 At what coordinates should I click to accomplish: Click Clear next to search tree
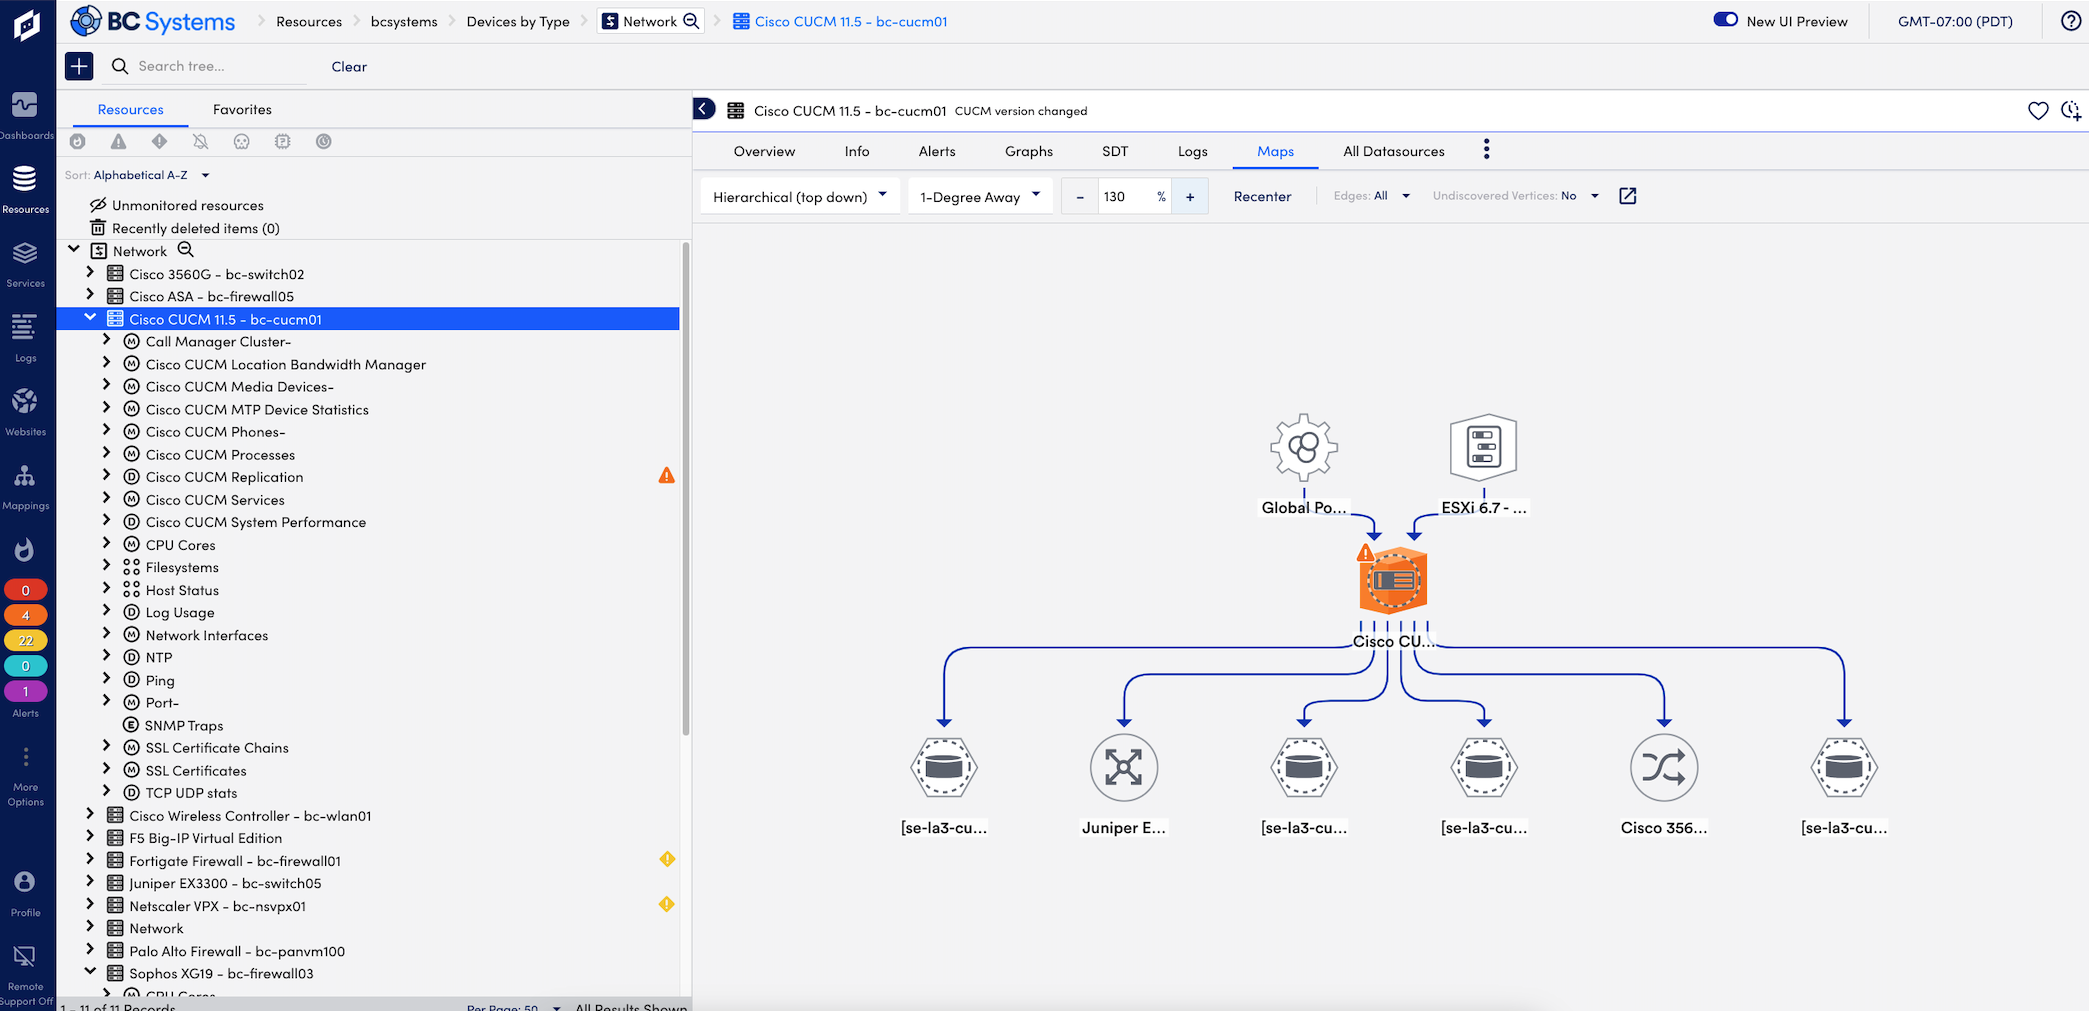pos(349,67)
